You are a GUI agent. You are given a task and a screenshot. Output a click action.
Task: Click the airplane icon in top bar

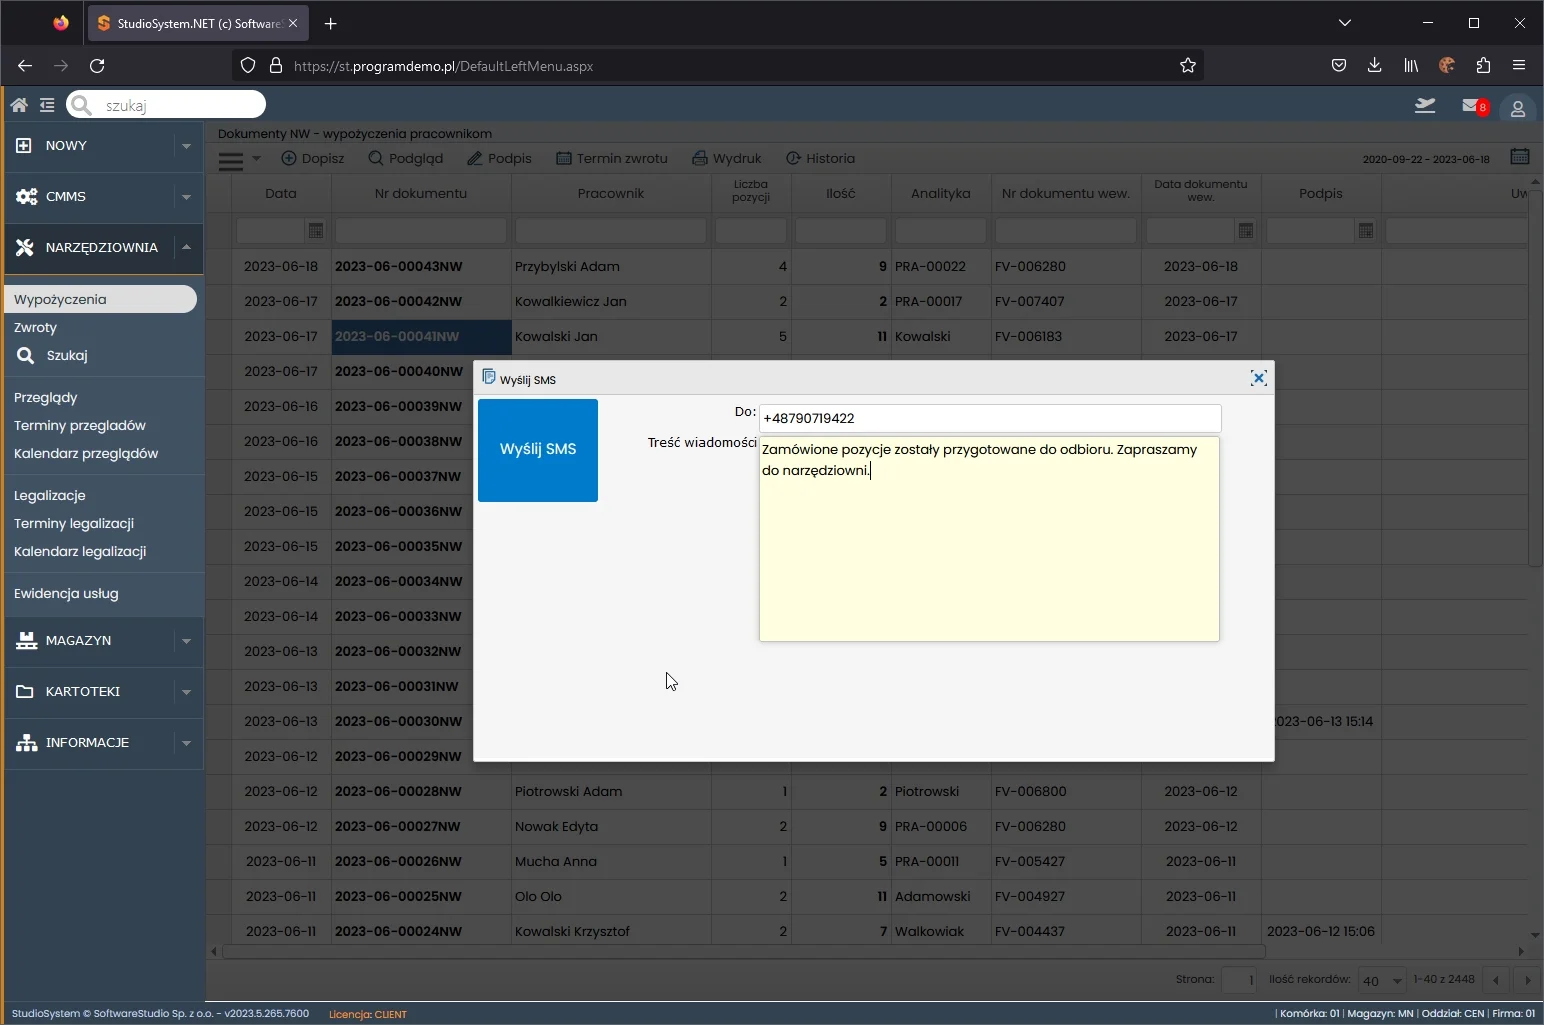pos(1425,106)
